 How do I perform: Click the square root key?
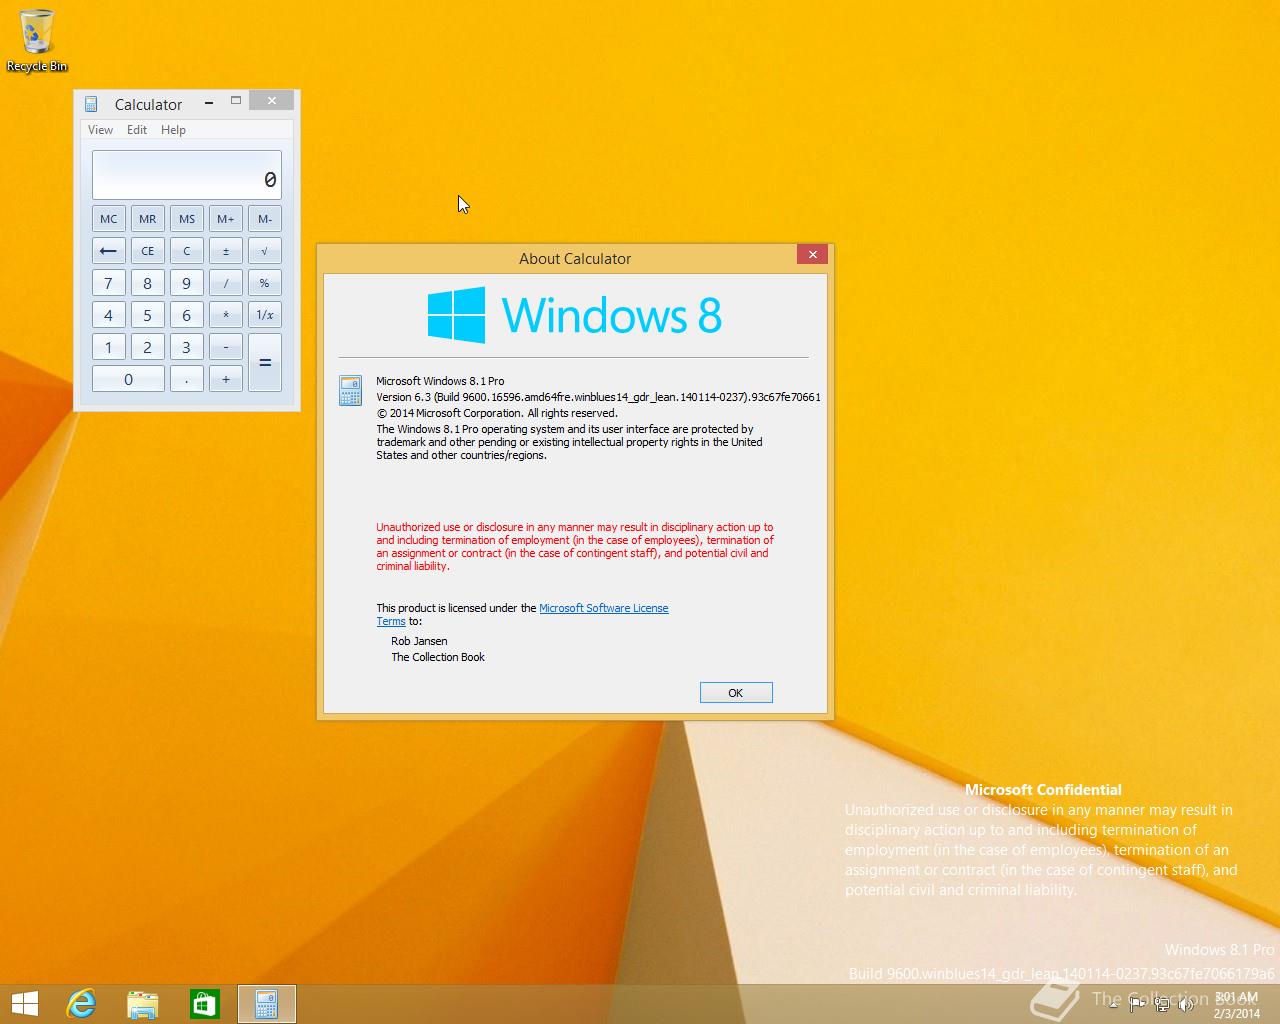[x=265, y=251]
